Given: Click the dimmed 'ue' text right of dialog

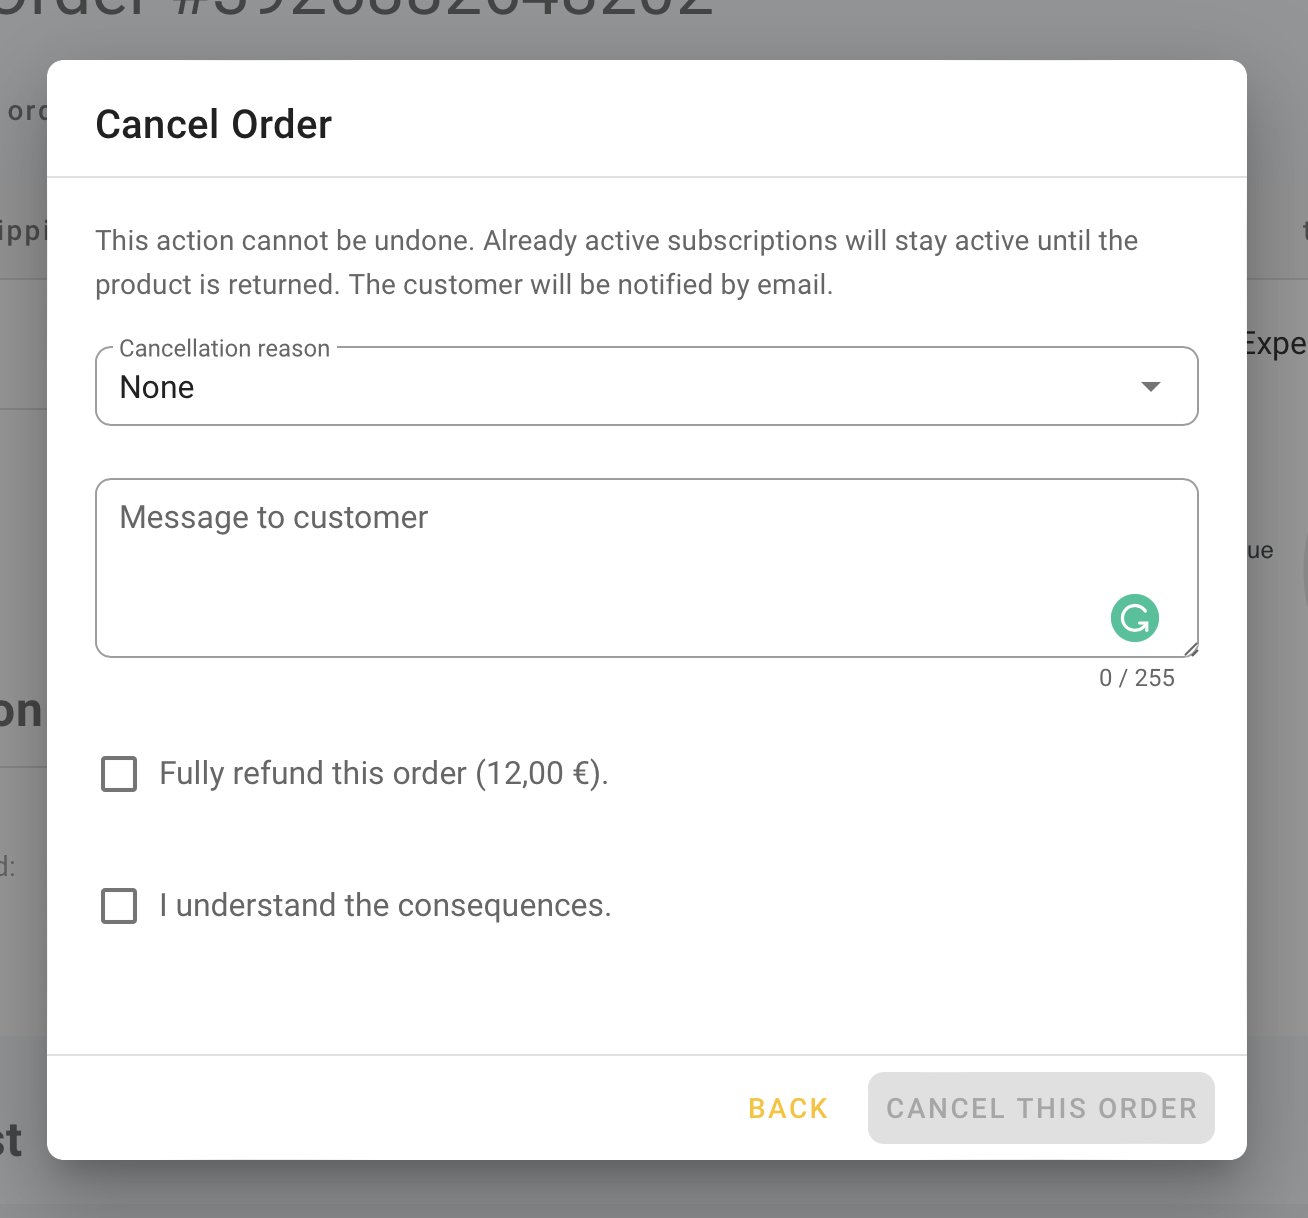Looking at the screenshot, I should point(1260,551).
